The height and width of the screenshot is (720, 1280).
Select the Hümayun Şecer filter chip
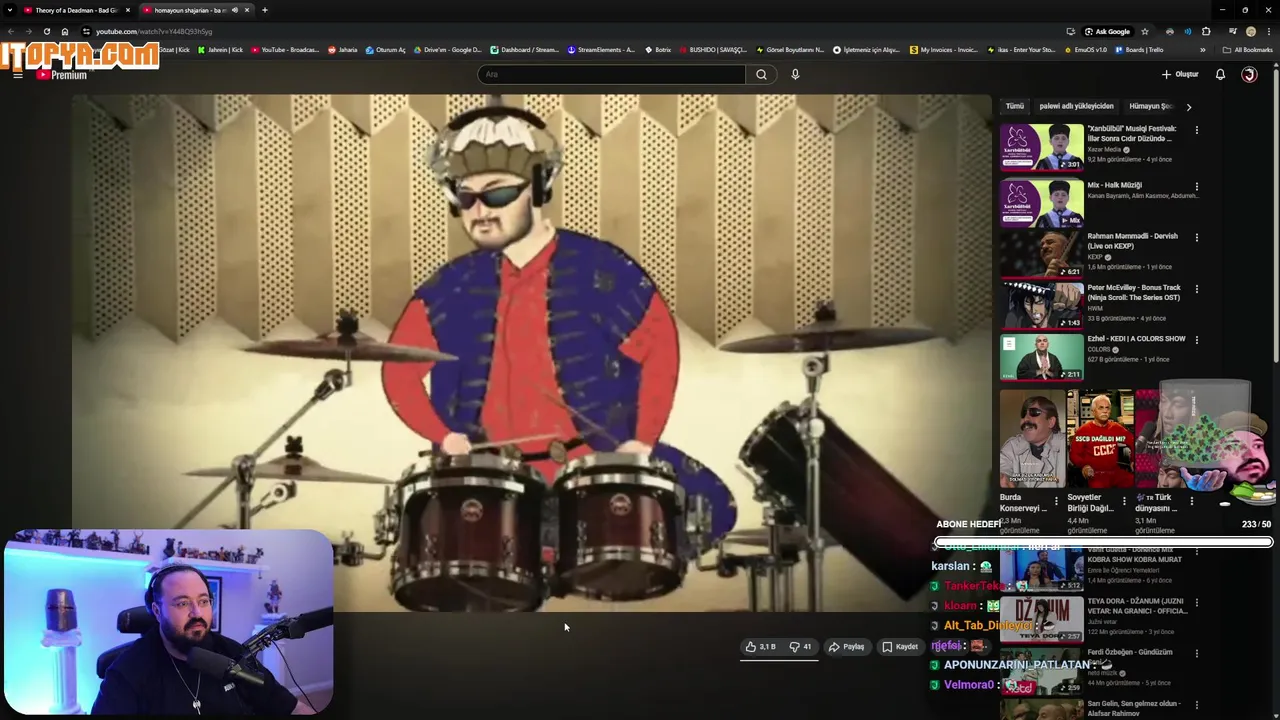[x=1150, y=106]
